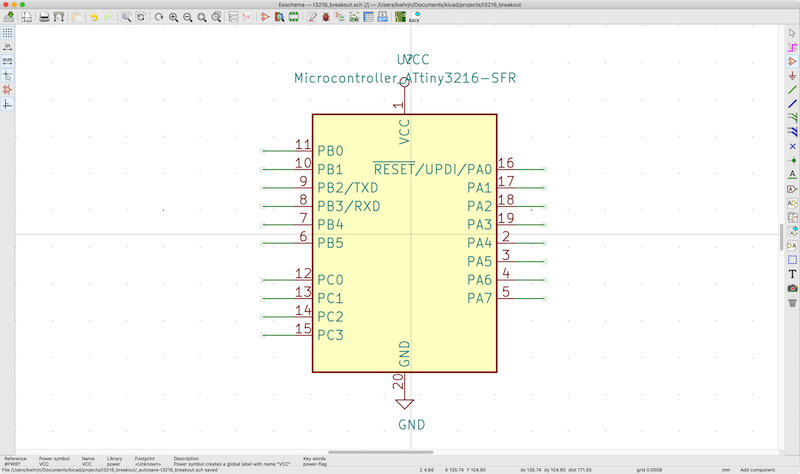Zoom to selection icon
Screen dimensions: 800x474
click(216, 17)
